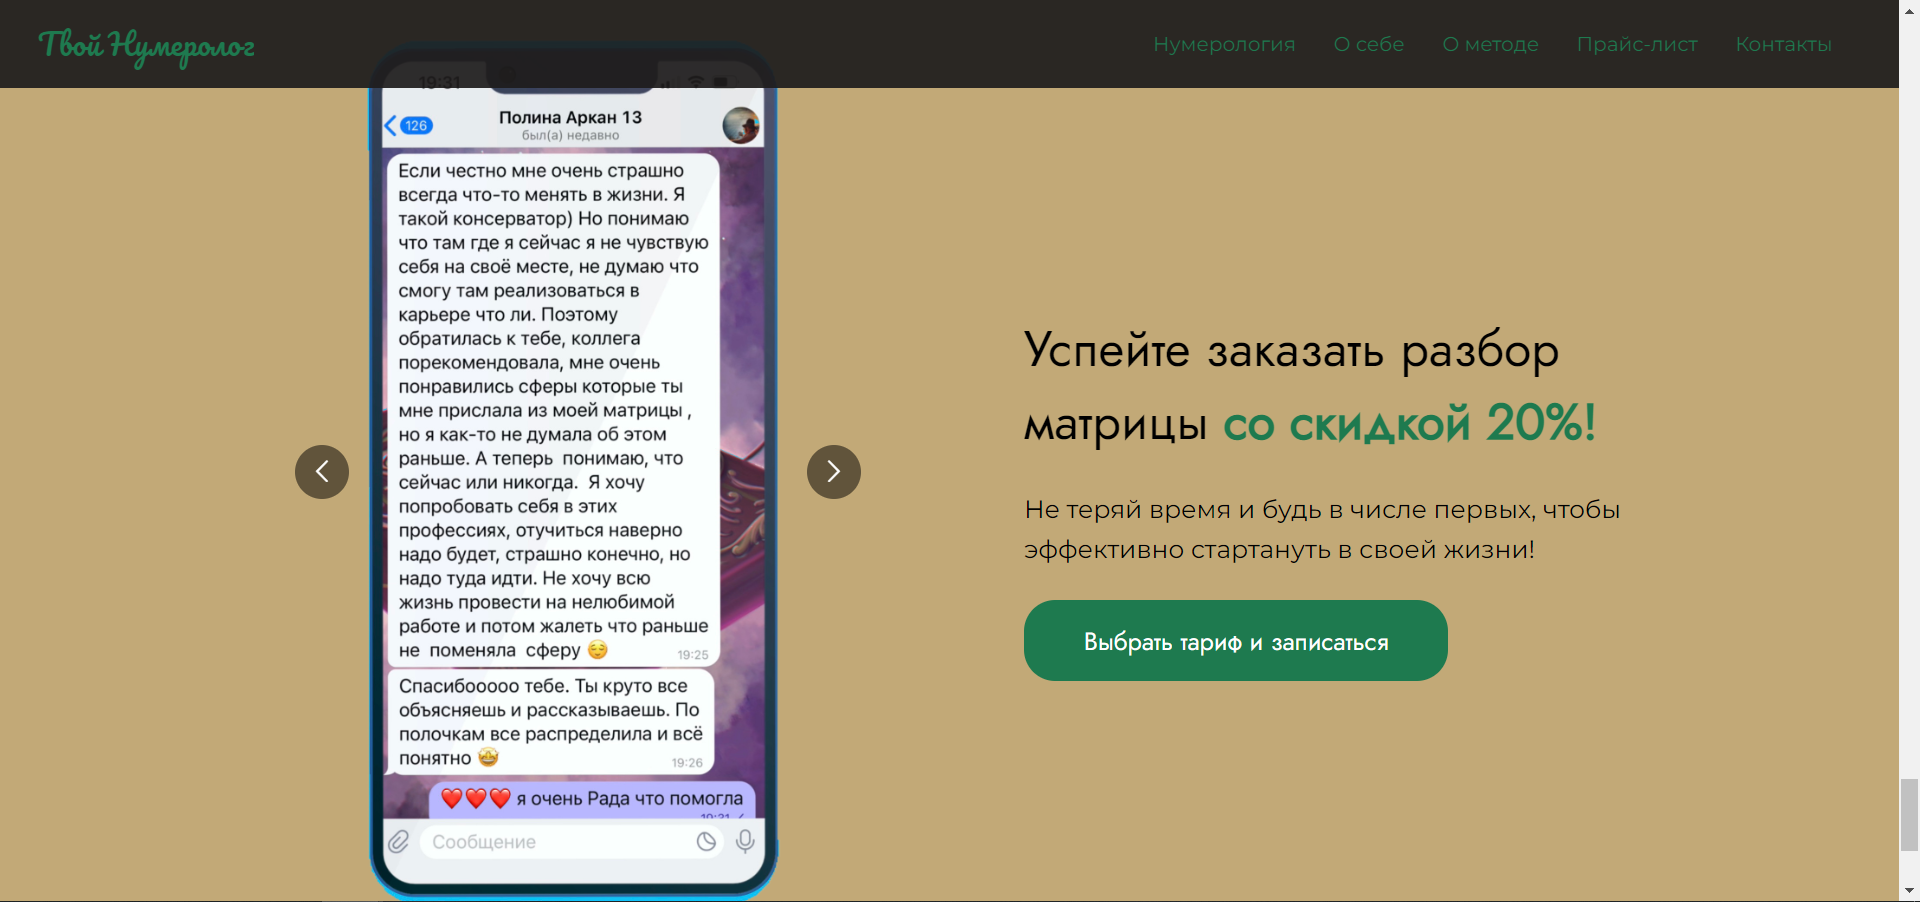Click the scrollbar down arrow
This screenshot has height=902, width=1920.
[x=1909, y=891]
